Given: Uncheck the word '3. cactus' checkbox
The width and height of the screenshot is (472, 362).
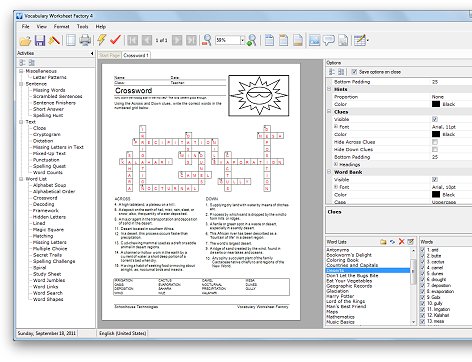Looking at the screenshot, I should (422, 262).
